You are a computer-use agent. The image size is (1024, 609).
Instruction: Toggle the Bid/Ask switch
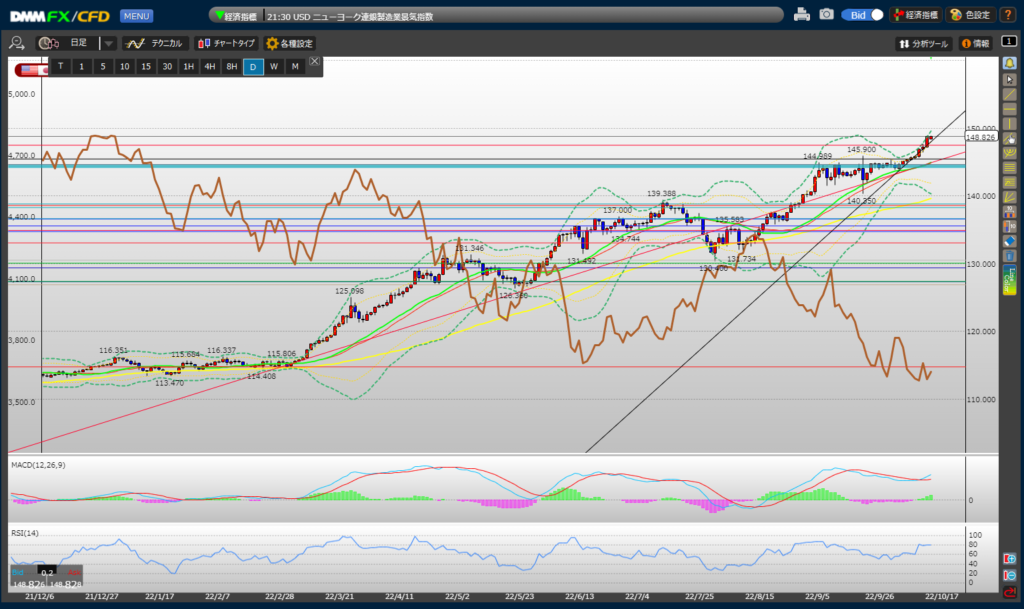pyautogui.click(x=863, y=15)
